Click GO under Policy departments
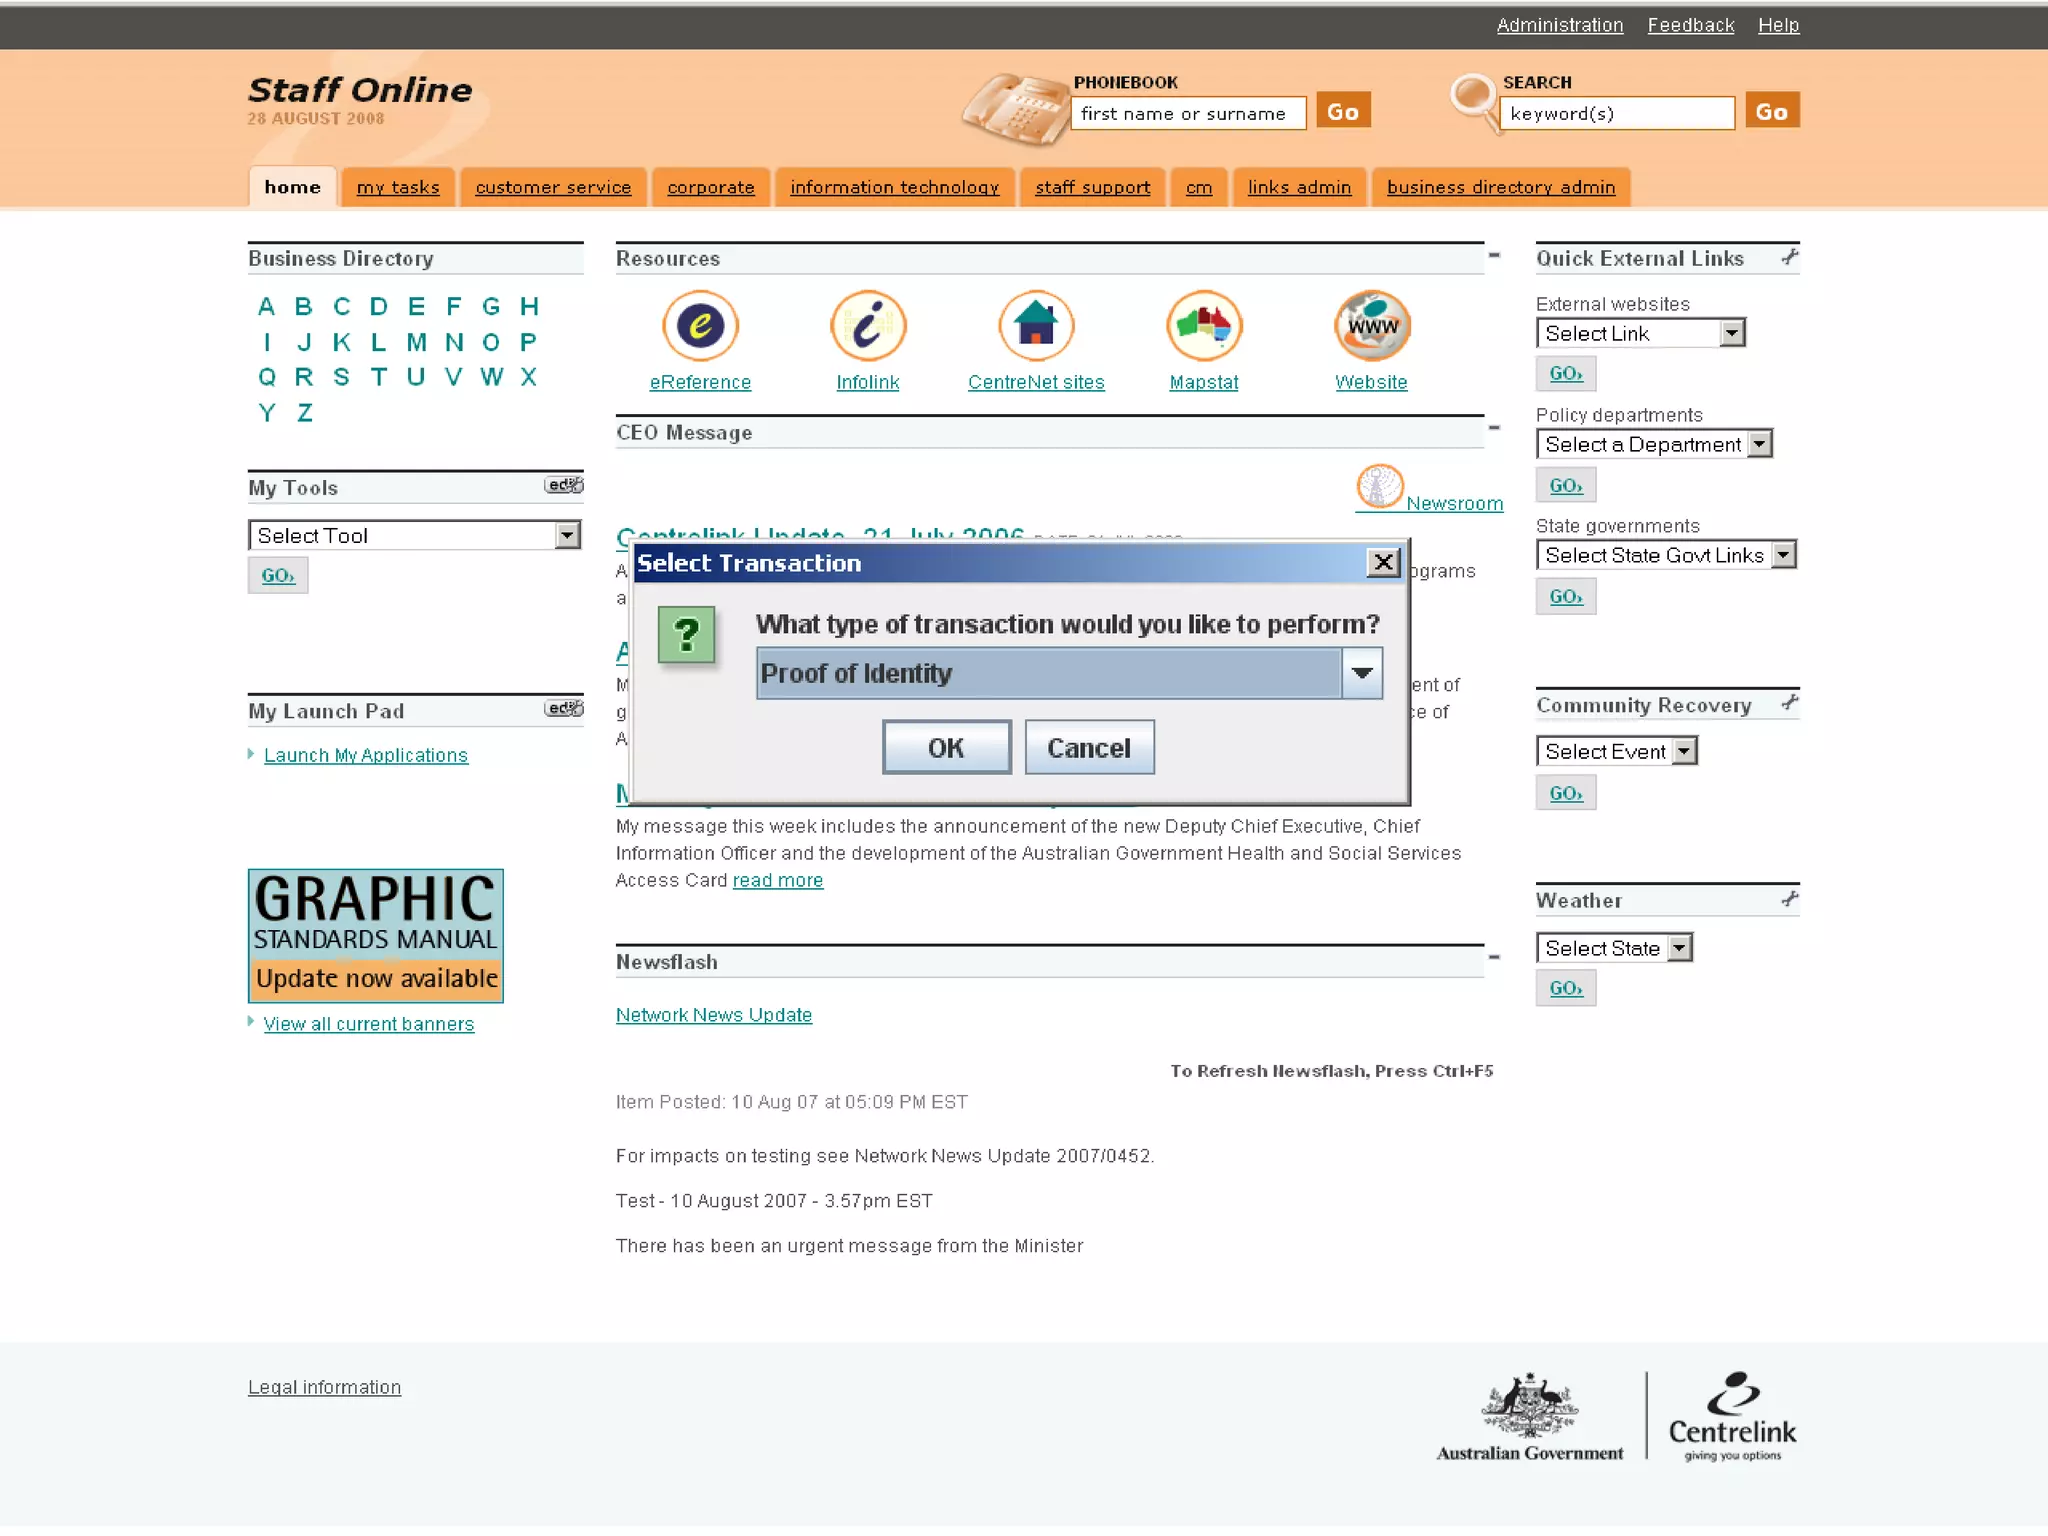 (1566, 485)
